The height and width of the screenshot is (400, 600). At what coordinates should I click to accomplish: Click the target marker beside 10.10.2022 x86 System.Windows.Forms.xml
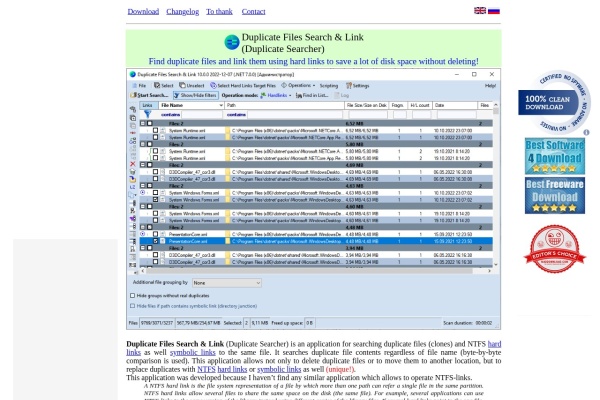[142, 193]
